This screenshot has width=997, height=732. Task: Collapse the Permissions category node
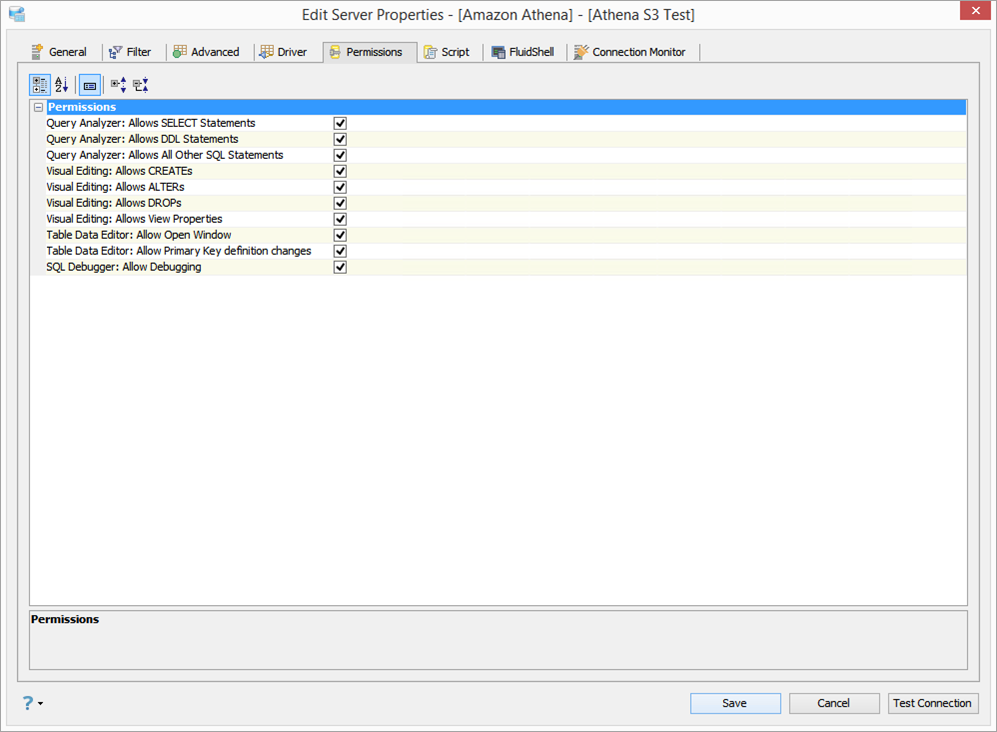38,107
